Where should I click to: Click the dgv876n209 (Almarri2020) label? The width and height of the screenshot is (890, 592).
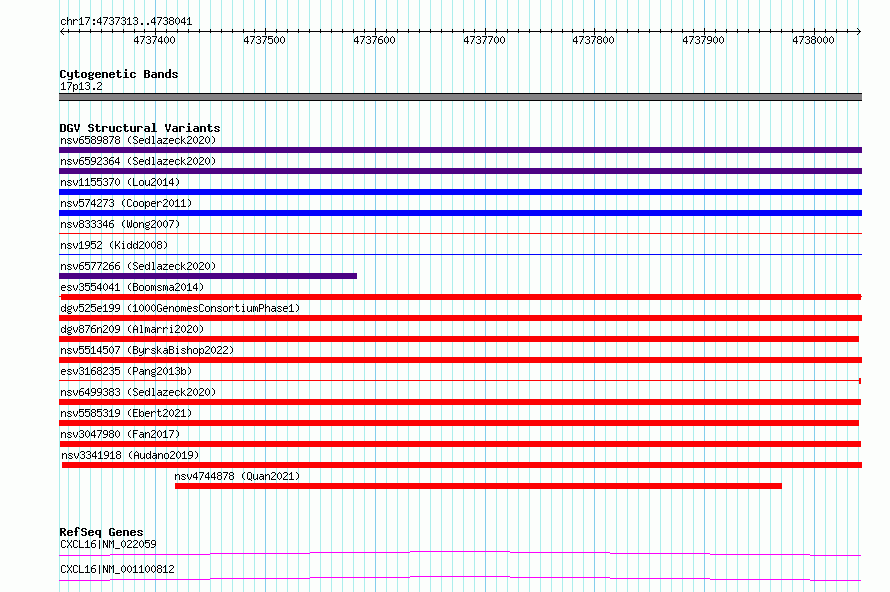point(132,329)
